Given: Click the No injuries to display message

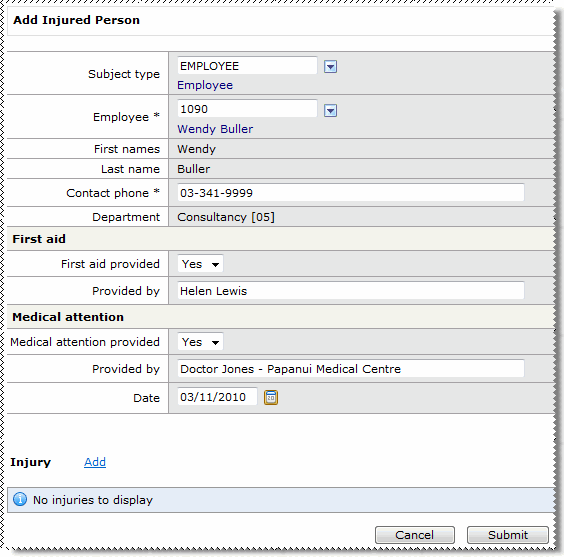Looking at the screenshot, I should [93, 500].
